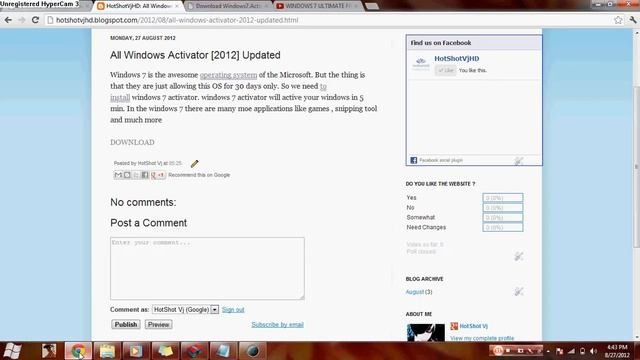Open the Comment as account dropdown
The image size is (640, 360).
185,310
